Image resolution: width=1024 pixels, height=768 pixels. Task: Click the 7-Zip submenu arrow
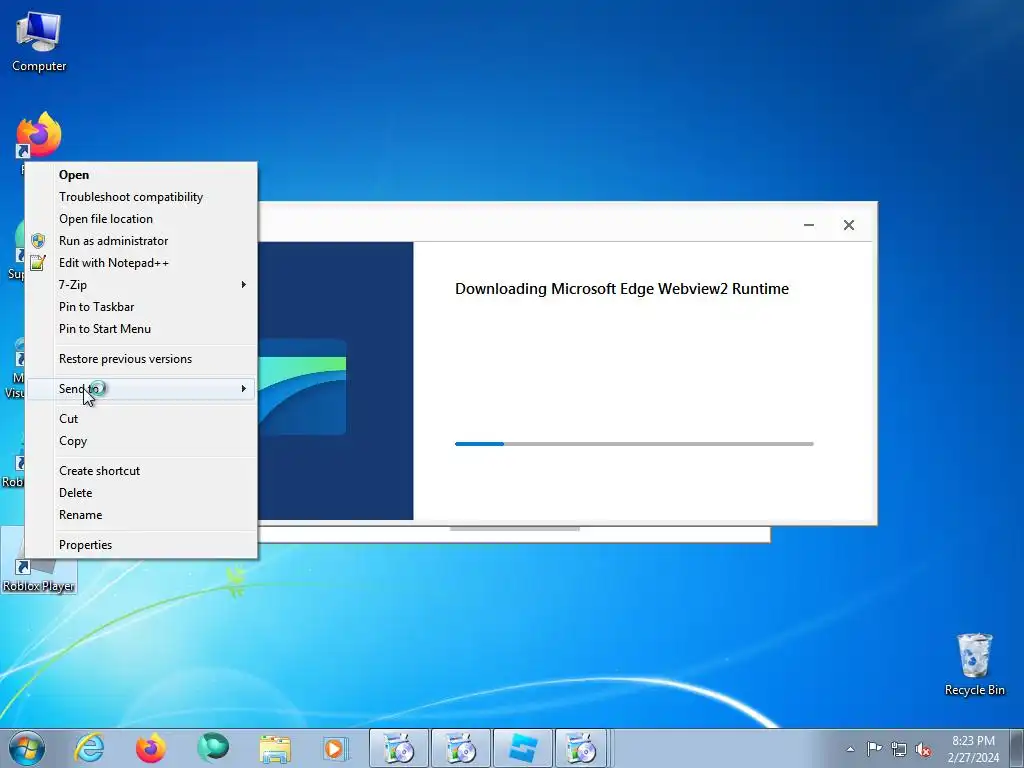244,285
